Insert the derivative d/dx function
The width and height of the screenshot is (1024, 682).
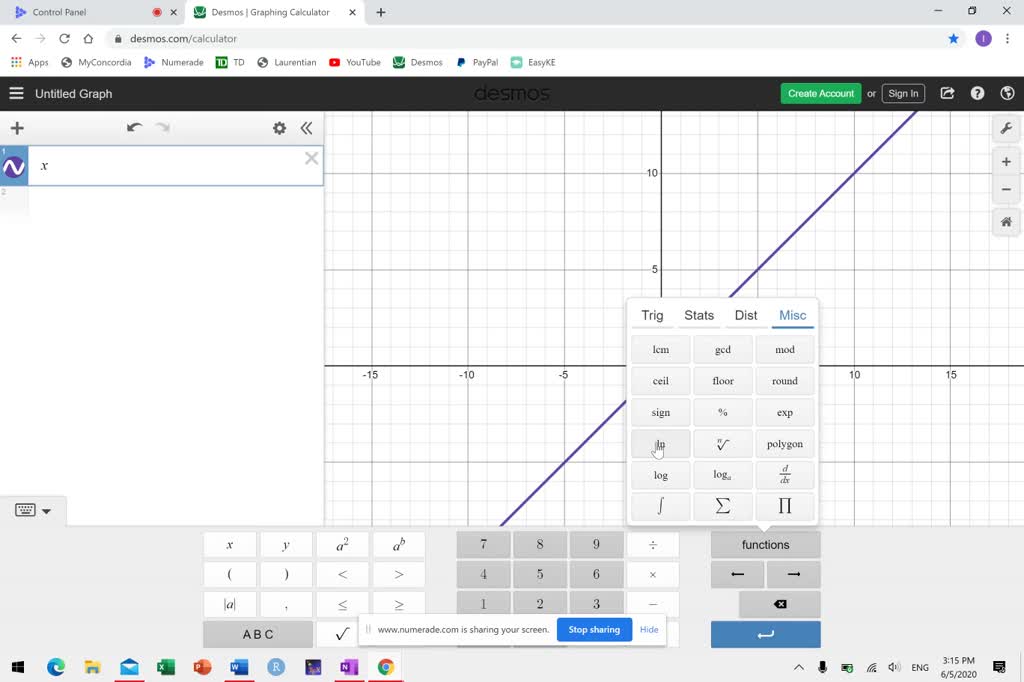click(x=785, y=474)
